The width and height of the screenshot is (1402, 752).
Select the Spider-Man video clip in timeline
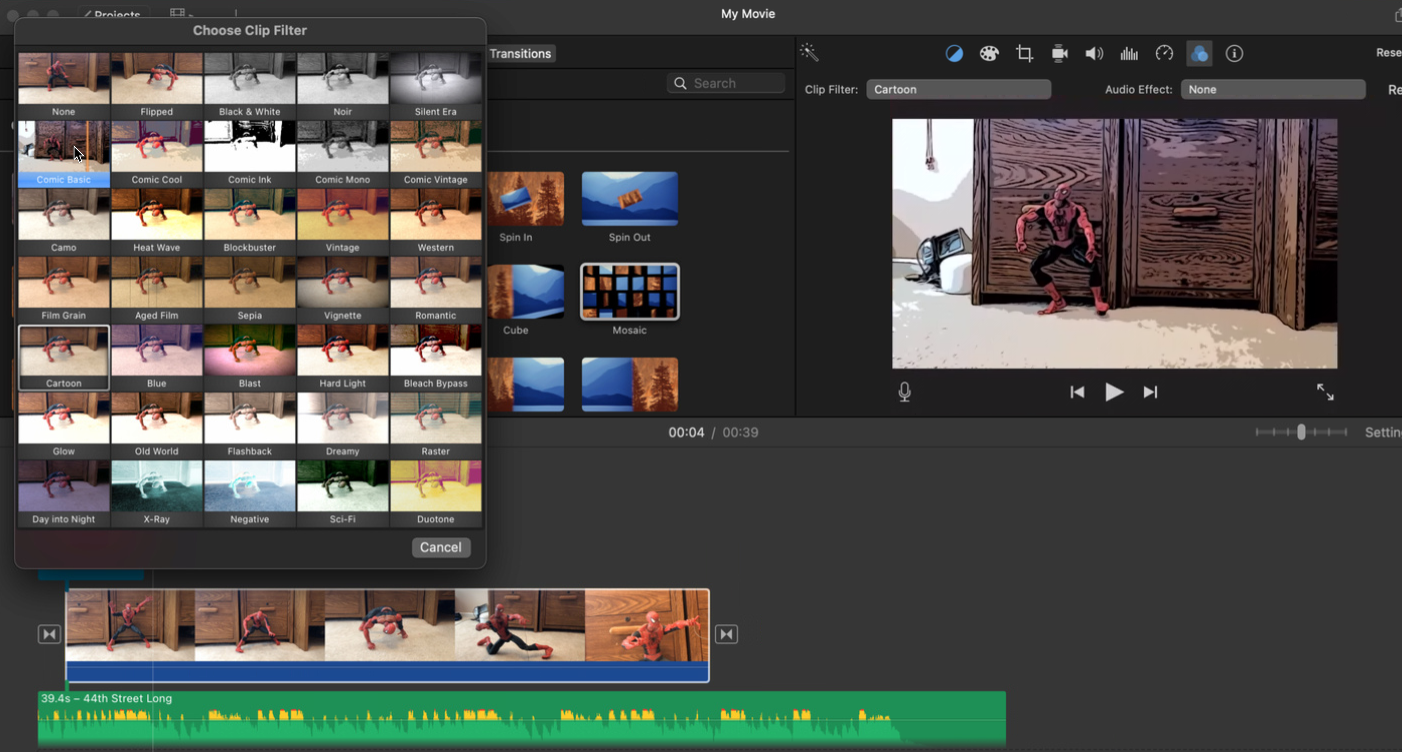pyautogui.click(x=387, y=635)
